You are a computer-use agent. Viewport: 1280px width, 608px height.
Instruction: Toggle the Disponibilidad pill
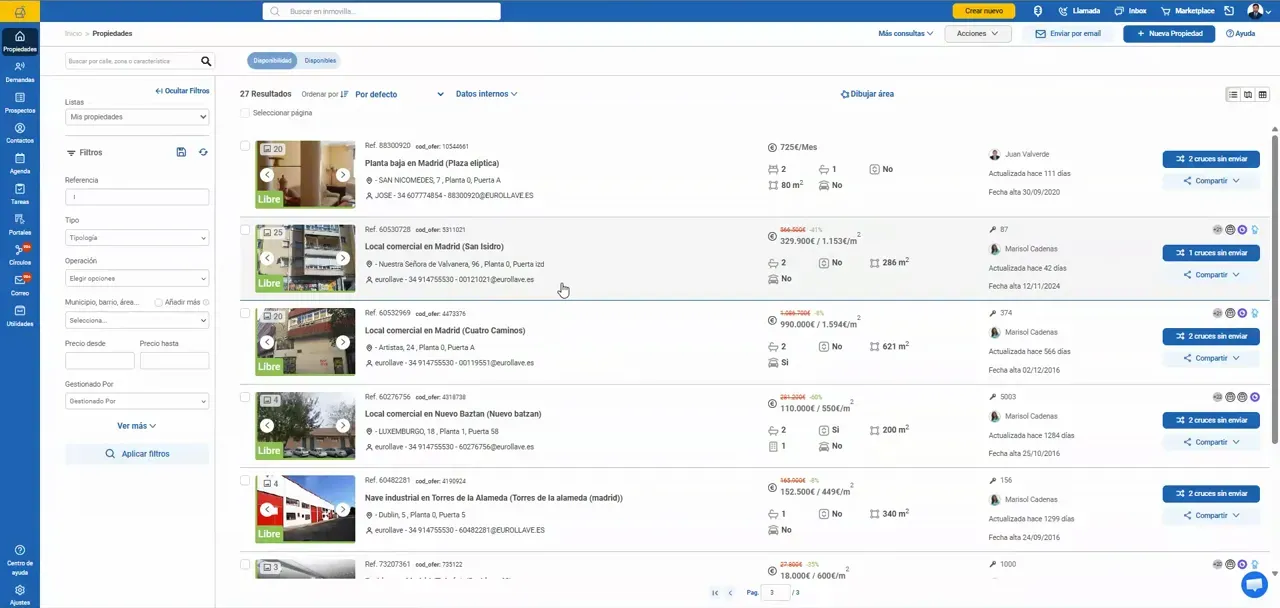click(272, 61)
